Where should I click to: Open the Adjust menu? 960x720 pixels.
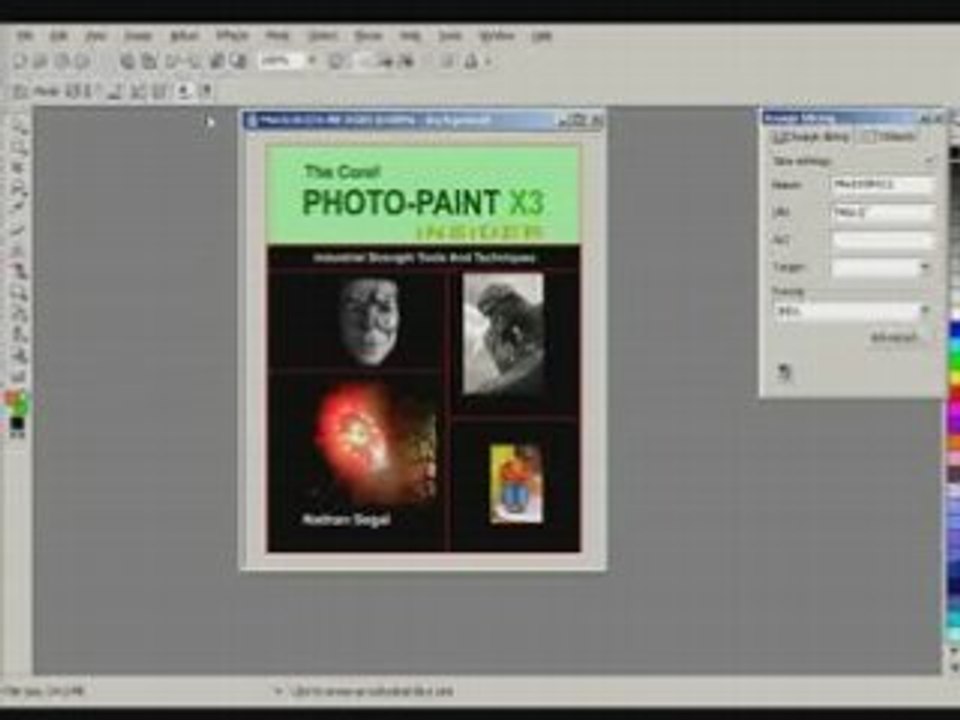(x=184, y=36)
